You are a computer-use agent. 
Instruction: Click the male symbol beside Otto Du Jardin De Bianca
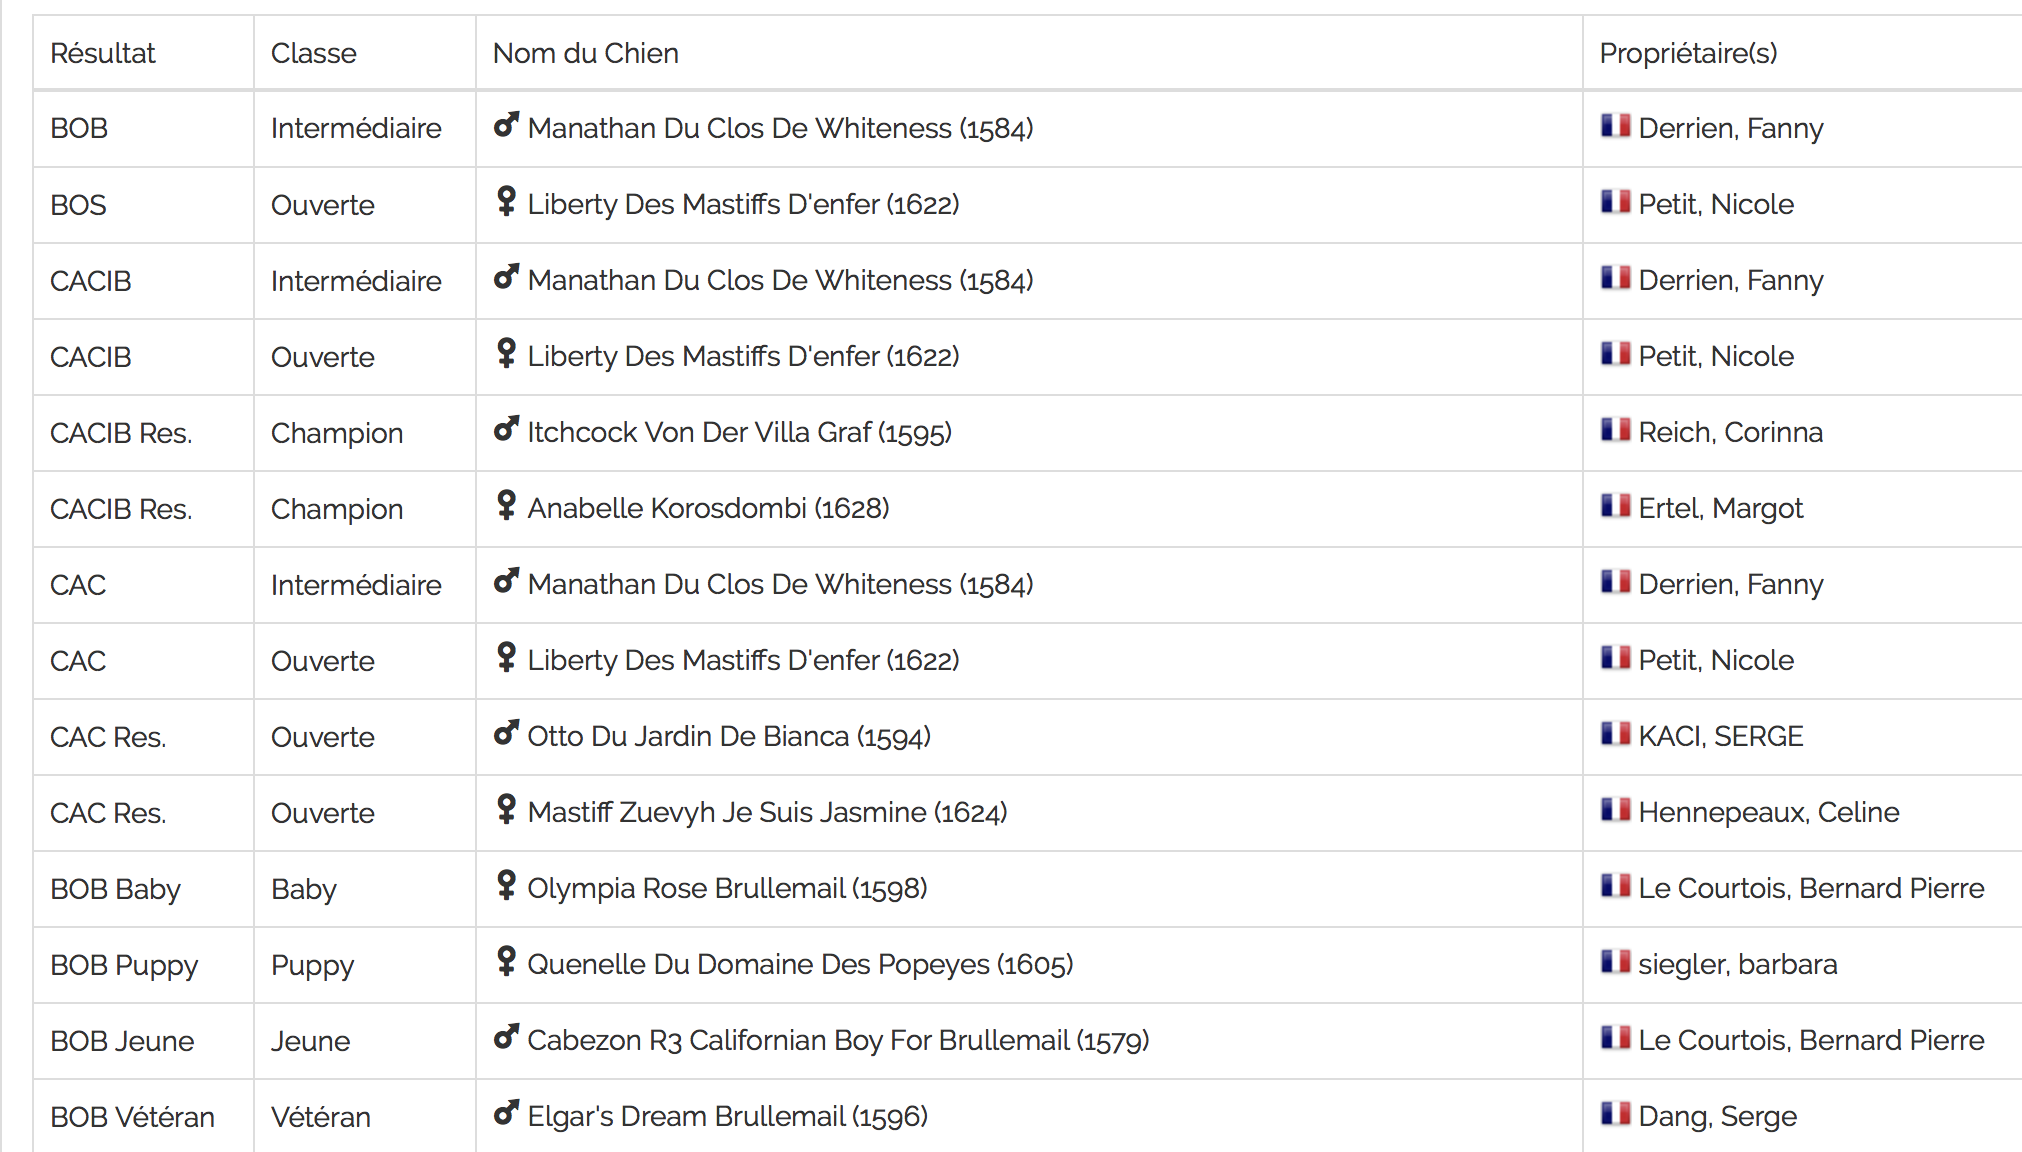(506, 733)
